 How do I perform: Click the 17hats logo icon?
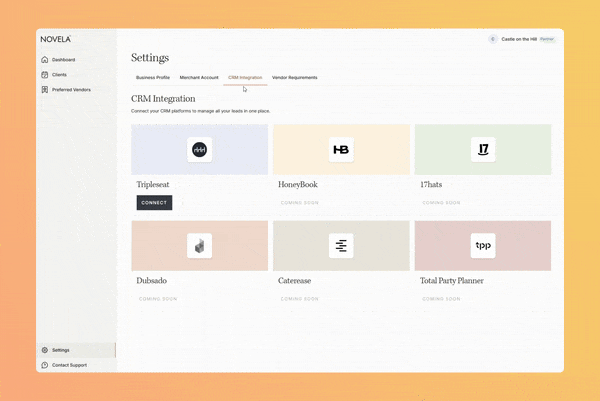coord(483,150)
